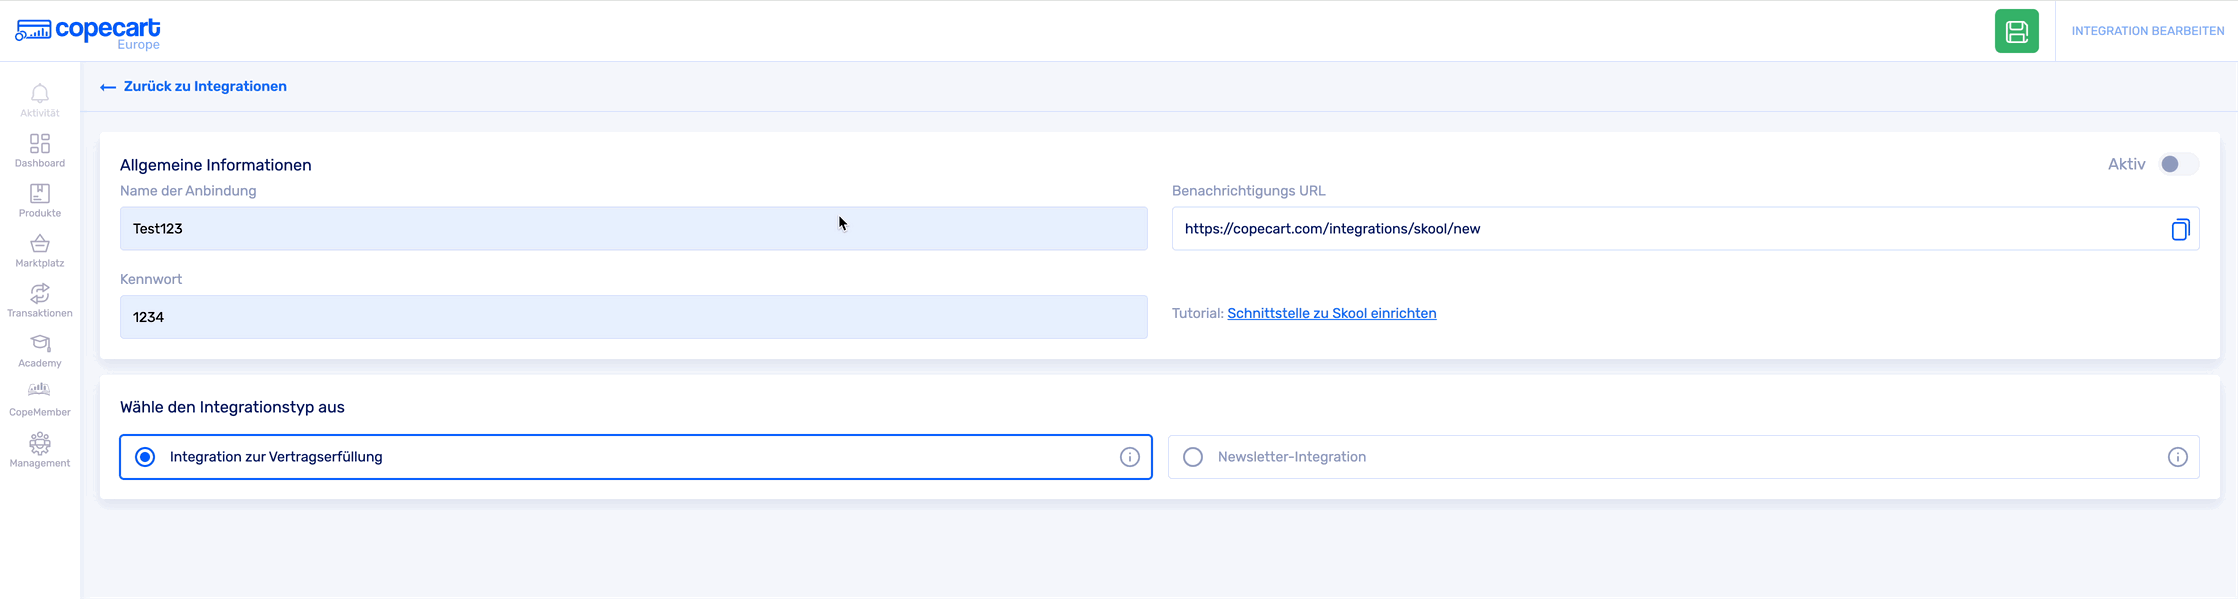
Task: Click the Kennwort input field
Action: (633, 317)
